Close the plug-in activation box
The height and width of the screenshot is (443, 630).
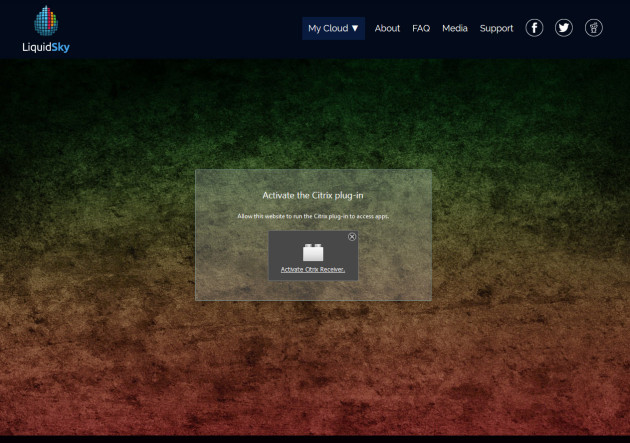(352, 237)
